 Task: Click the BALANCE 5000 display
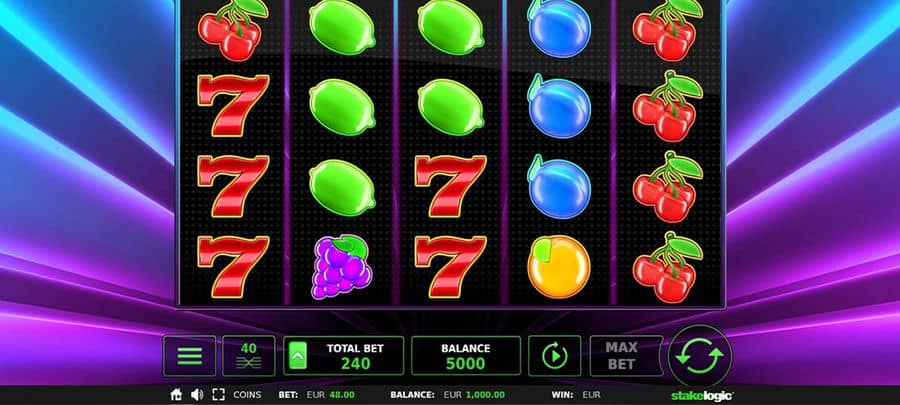click(466, 356)
